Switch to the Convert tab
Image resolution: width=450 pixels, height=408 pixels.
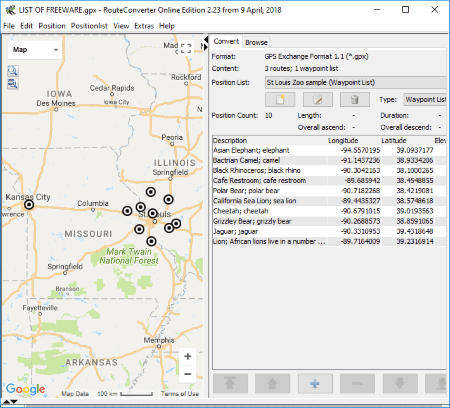pos(226,41)
